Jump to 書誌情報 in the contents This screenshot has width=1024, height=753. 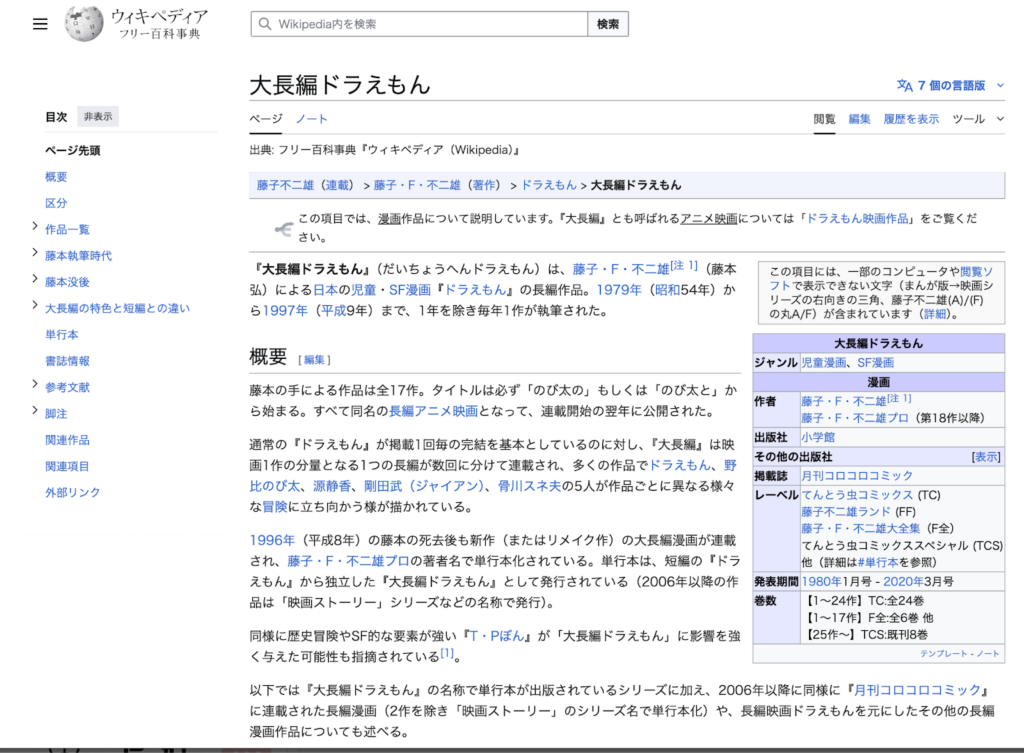click(67, 361)
